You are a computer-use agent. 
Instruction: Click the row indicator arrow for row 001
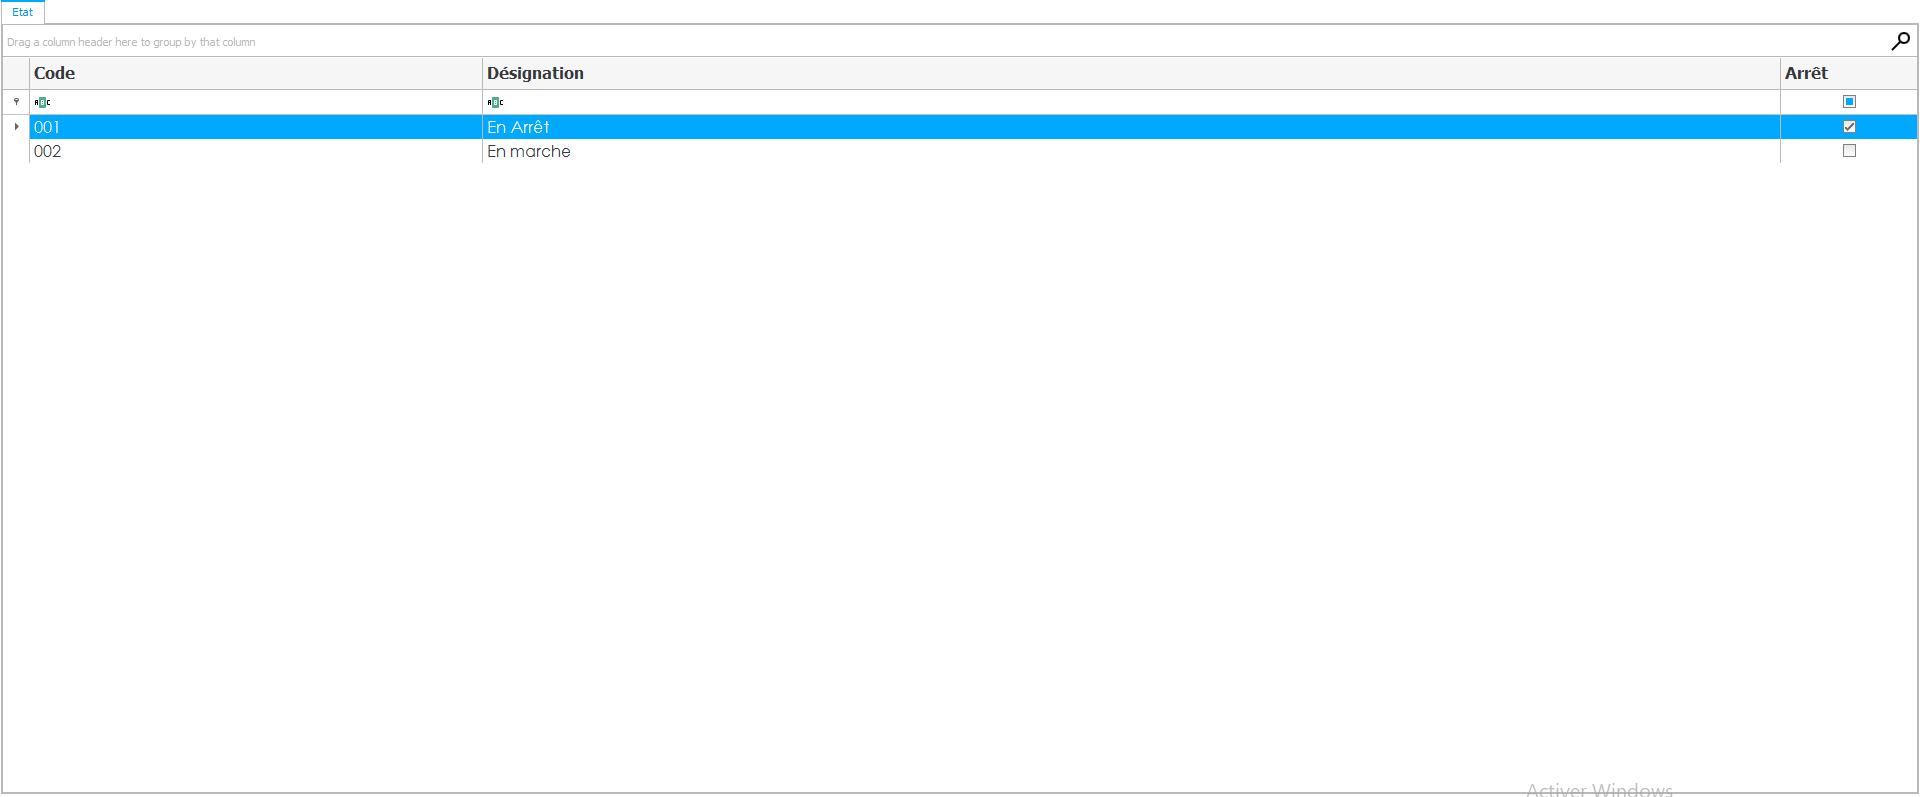pos(16,127)
